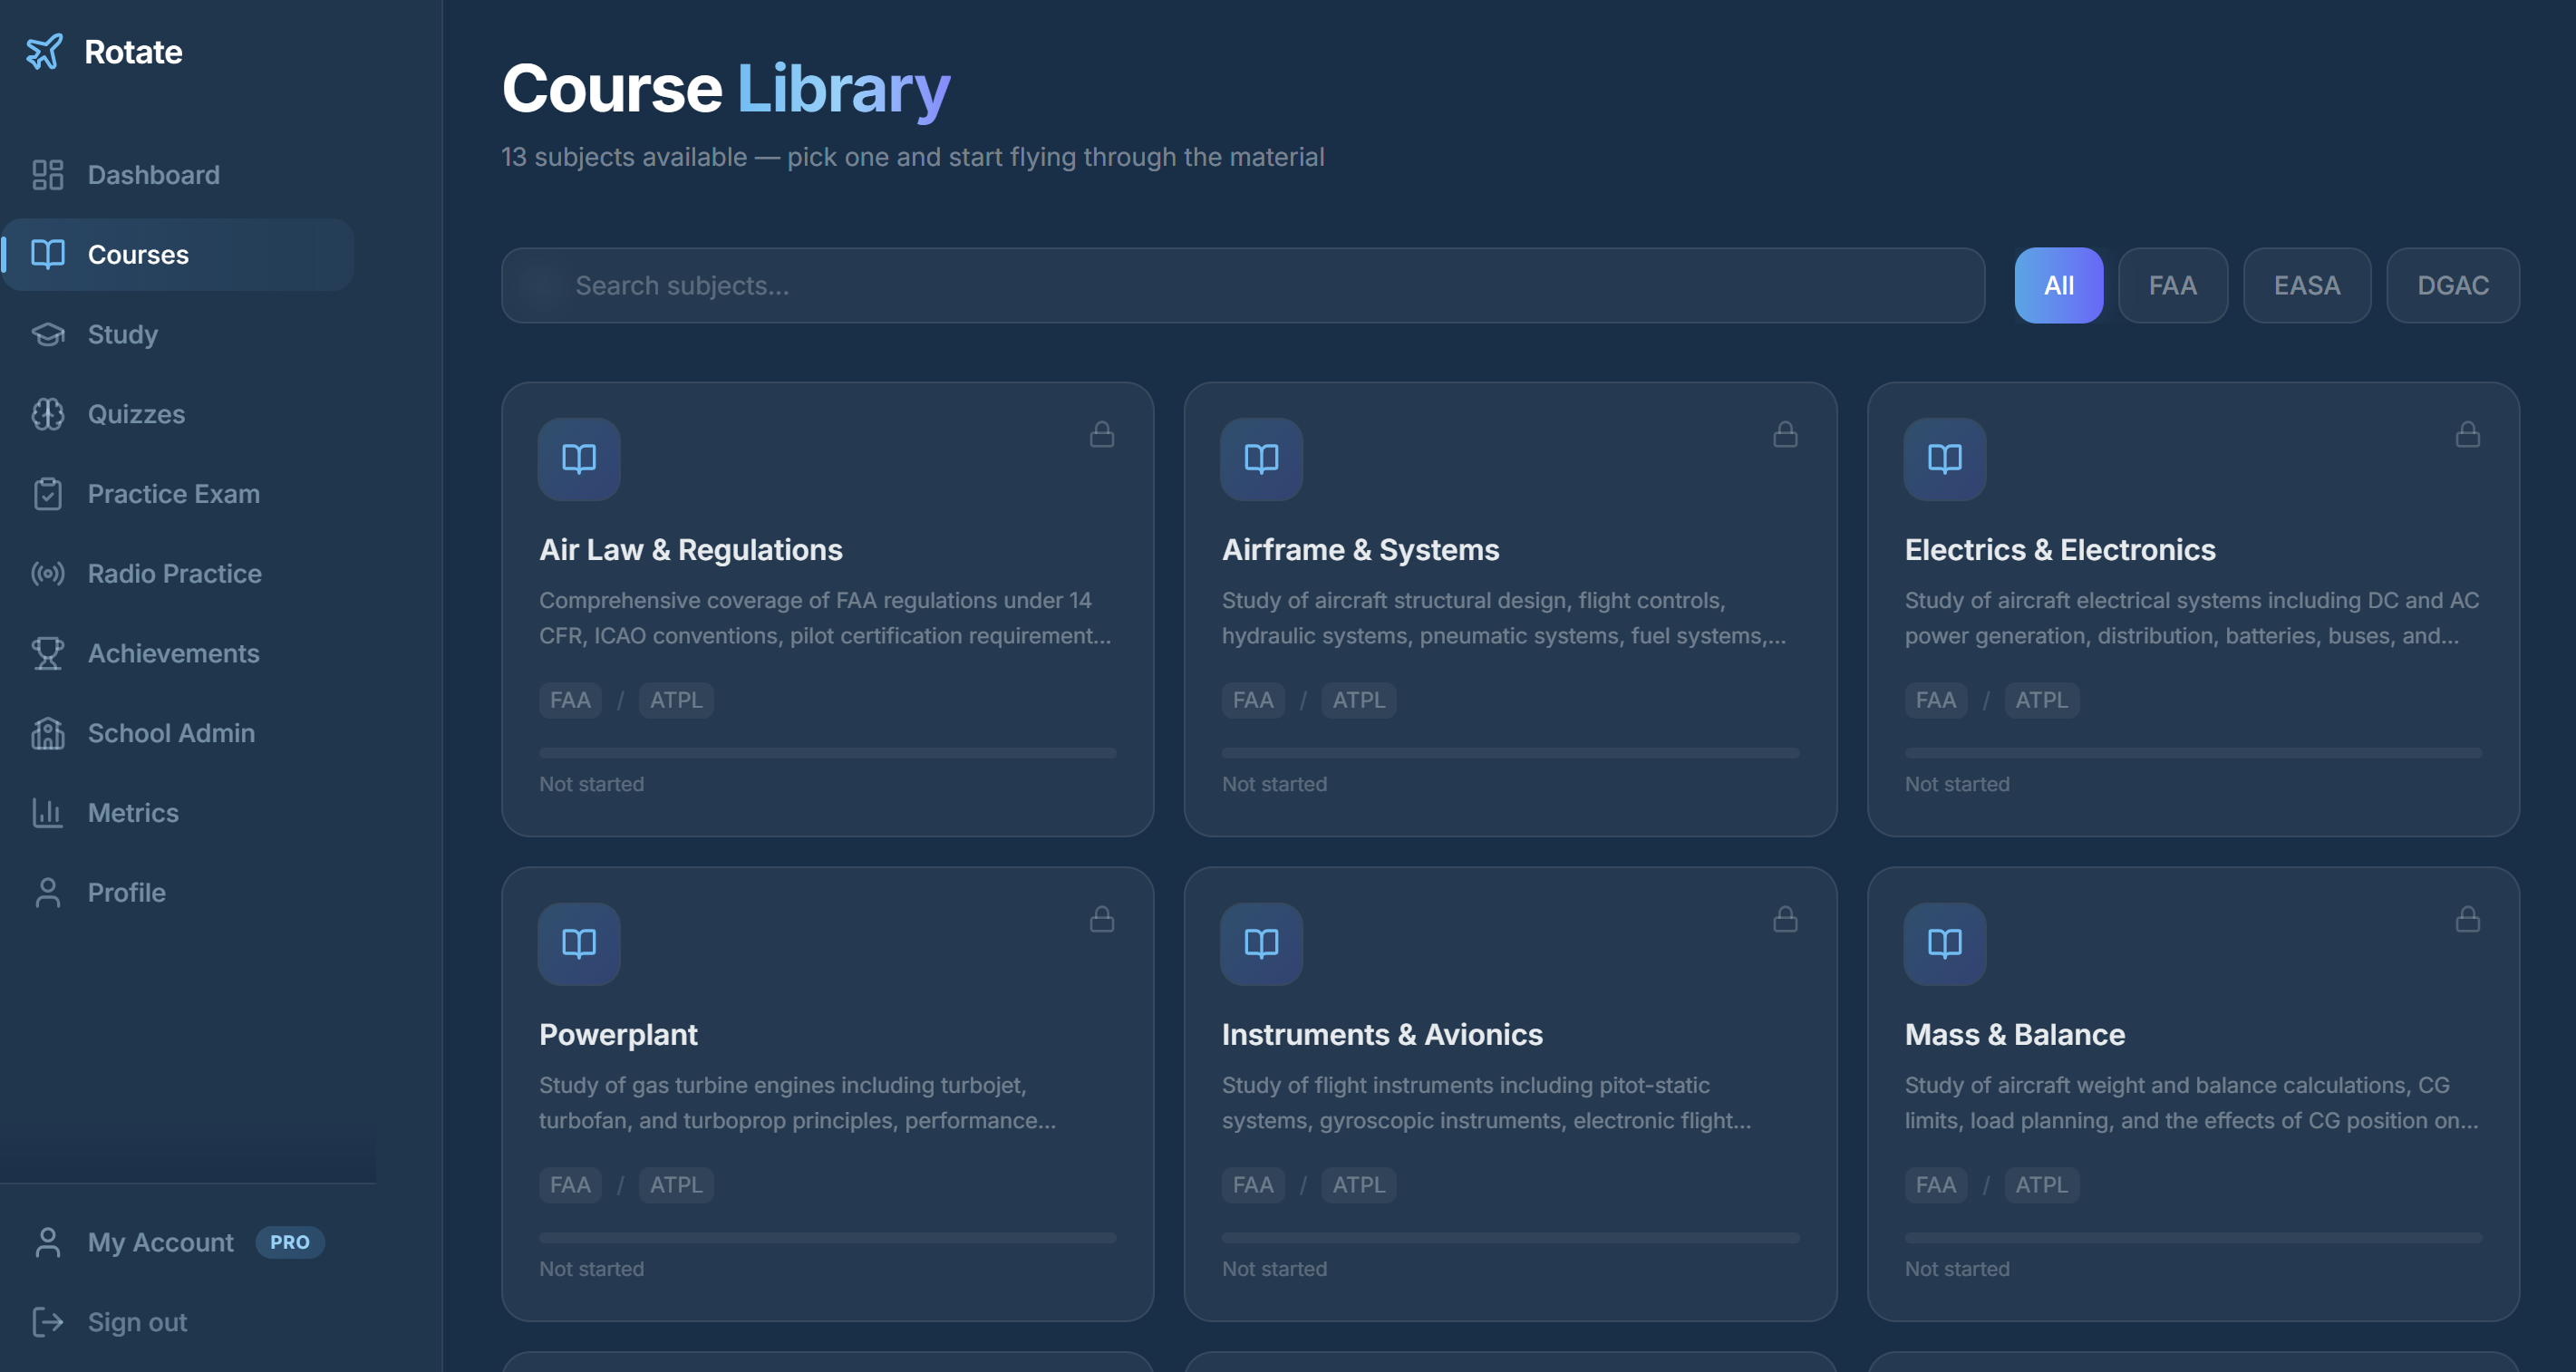This screenshot has height=1372, width=2576.
Task: Click lock icon on Mass & Balance card
Action: click(2467, 919)
